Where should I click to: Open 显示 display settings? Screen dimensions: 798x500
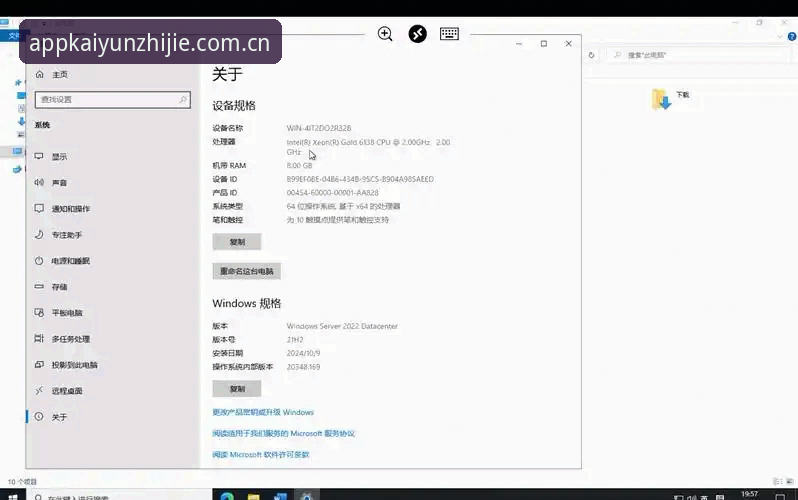50,156
